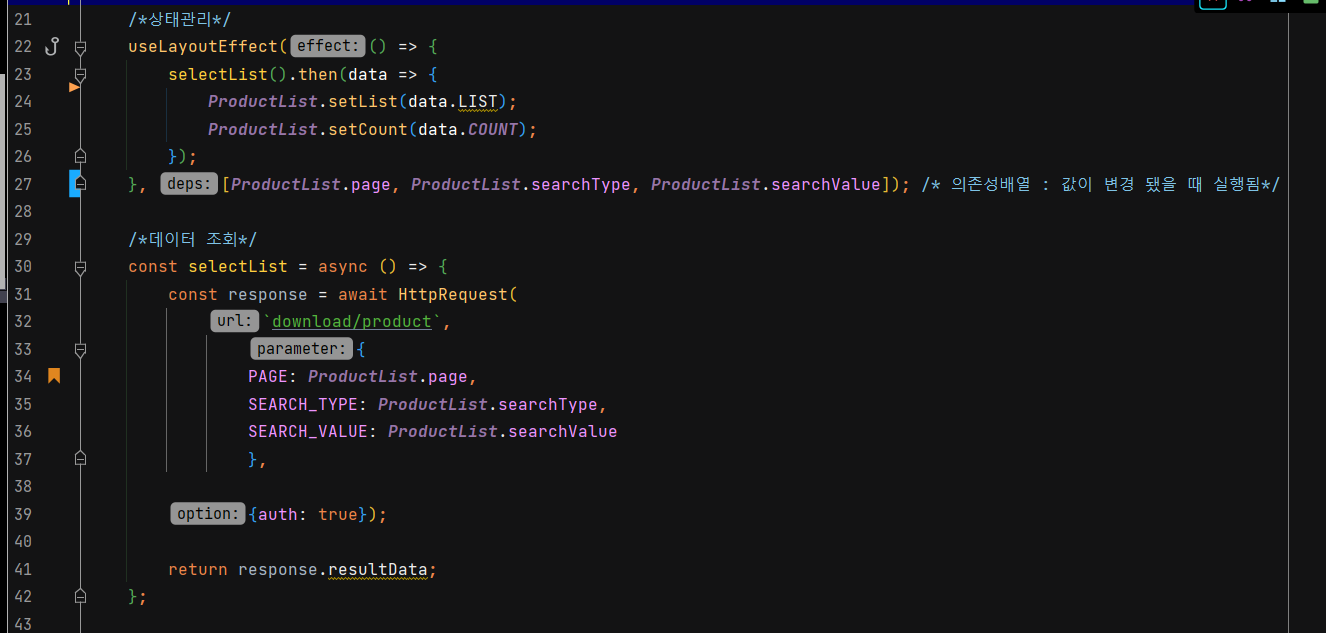Click the 'deps:' inlay hint
The image size is (1326, 633).
pyautogui.click(x=188, y=184)
